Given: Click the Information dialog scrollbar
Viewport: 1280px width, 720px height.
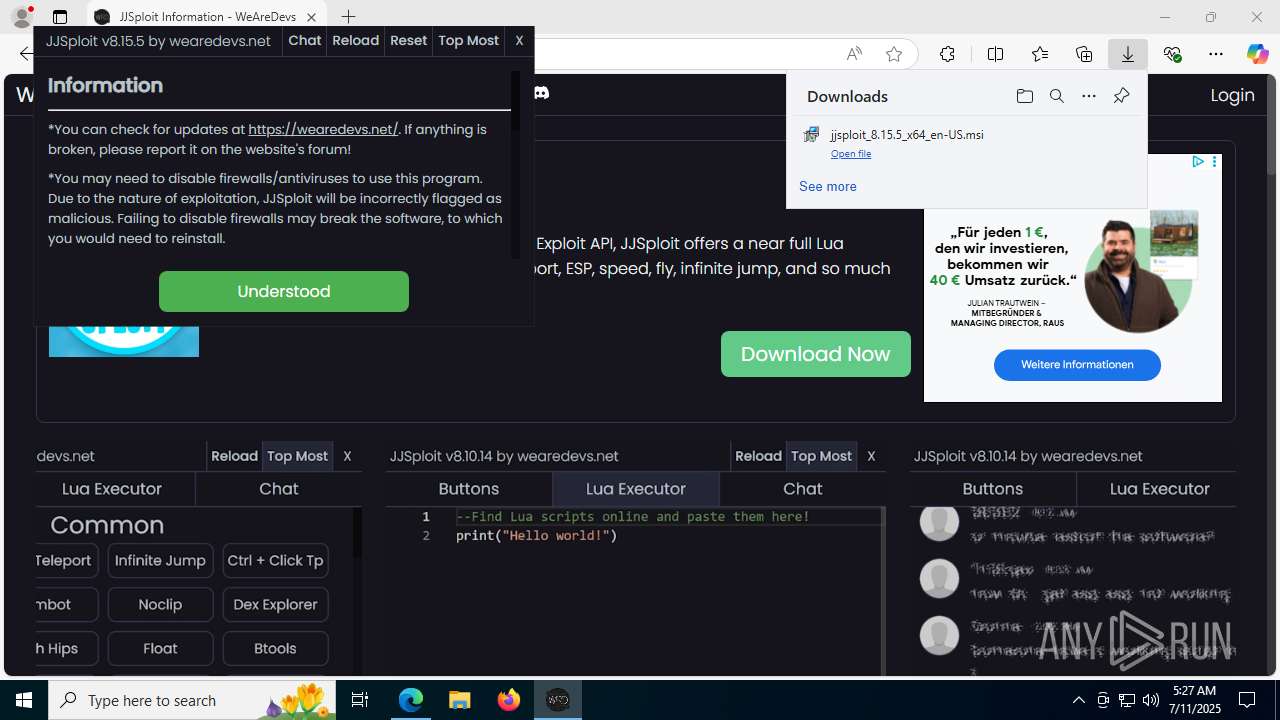Looking at the screenshot, I should (516, 165).
